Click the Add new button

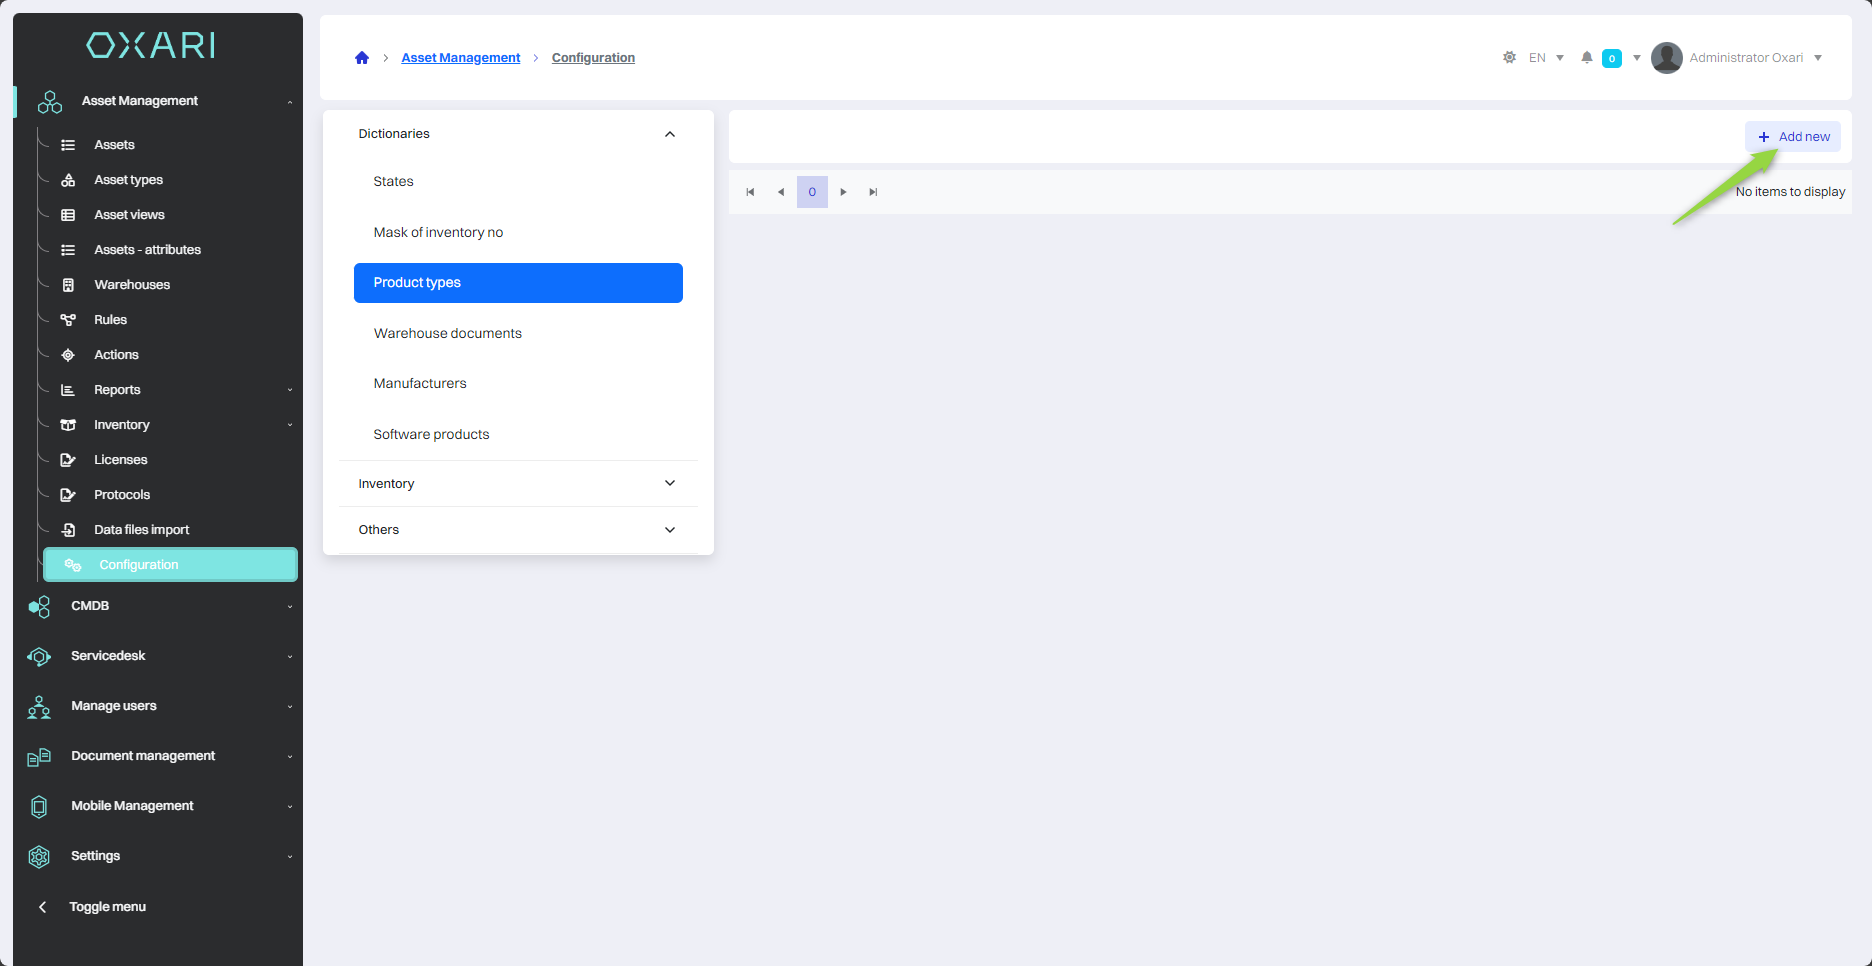pos(1793,137)
